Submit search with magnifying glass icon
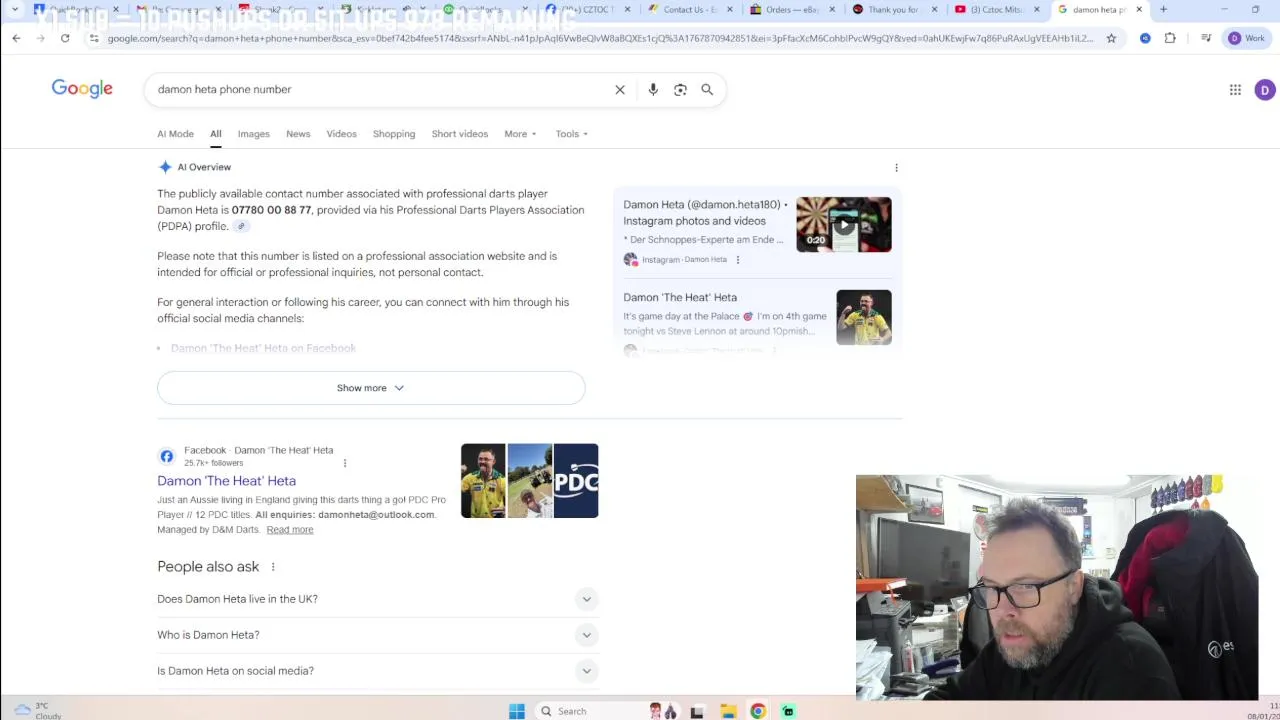1280x720 pixels. tap(707, 89)
